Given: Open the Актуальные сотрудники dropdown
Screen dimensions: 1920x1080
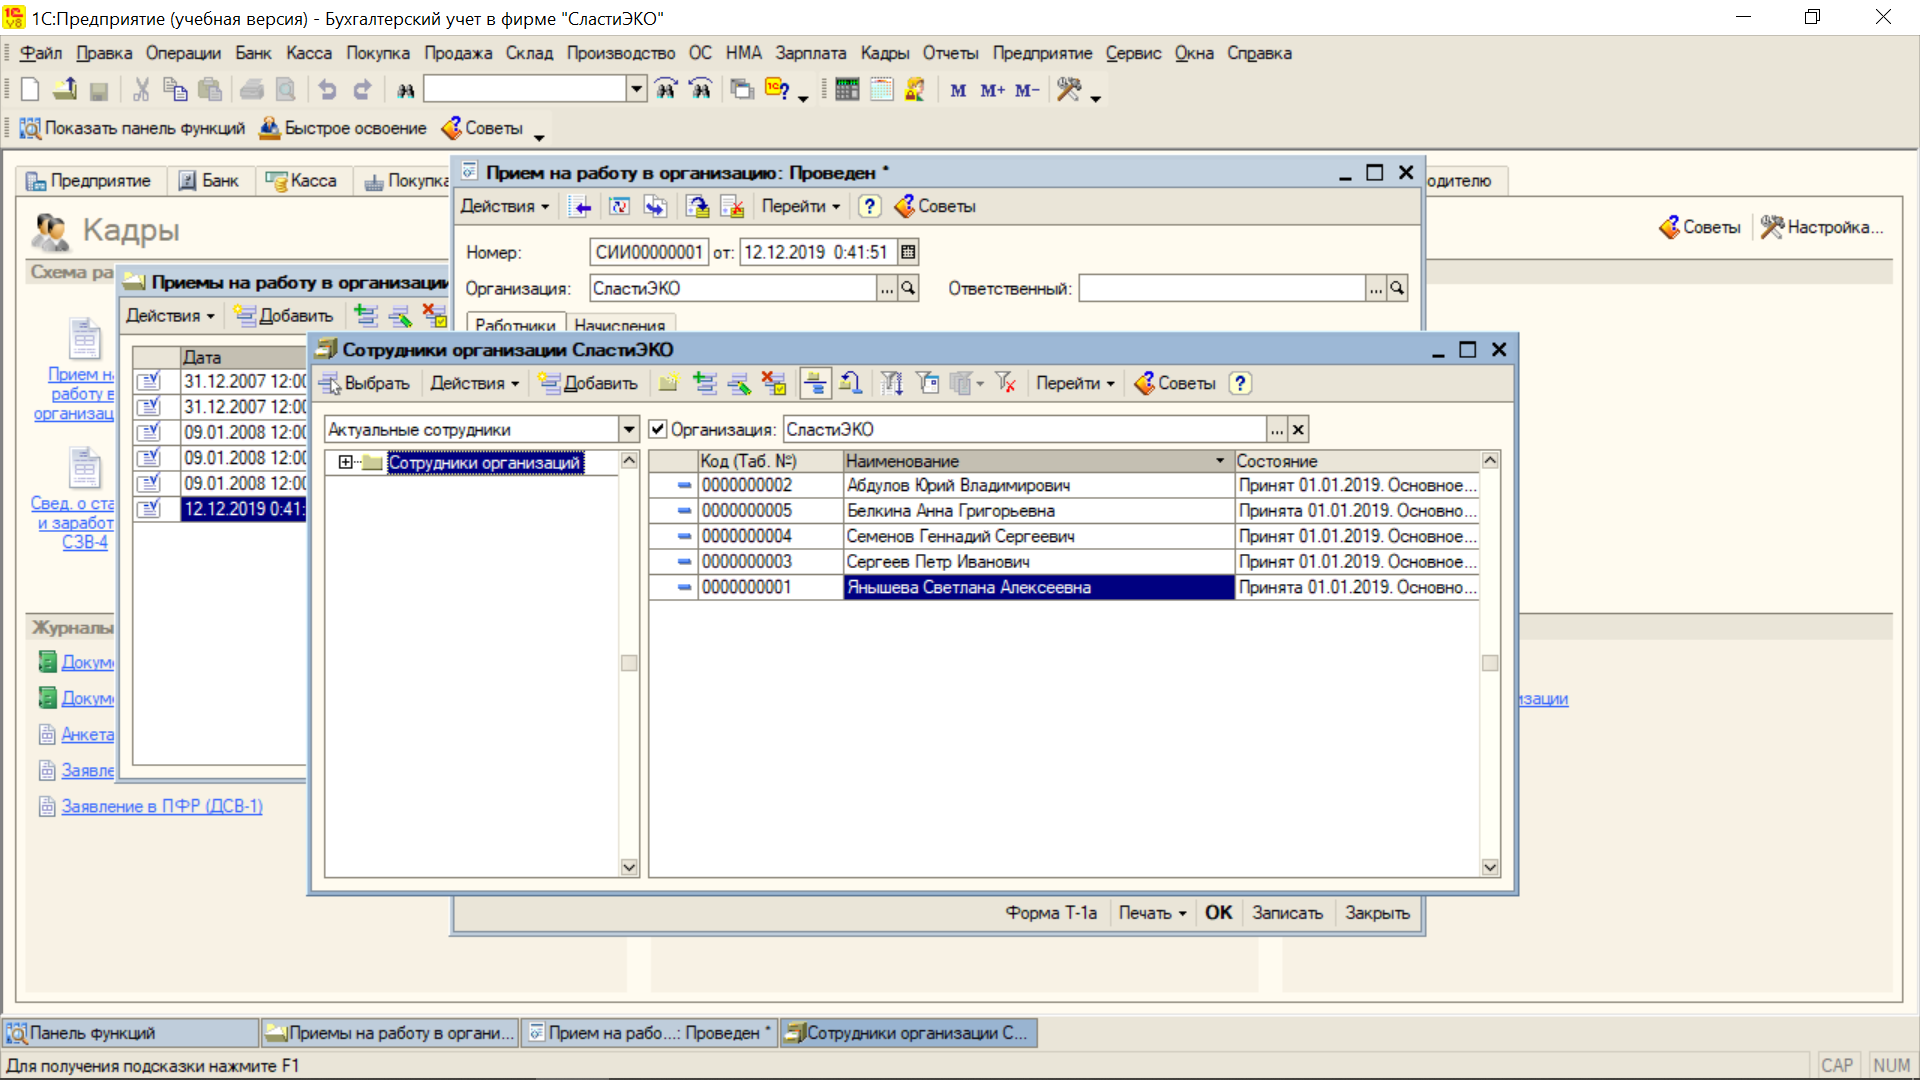Looking at the screenshot, I should 629,429.
